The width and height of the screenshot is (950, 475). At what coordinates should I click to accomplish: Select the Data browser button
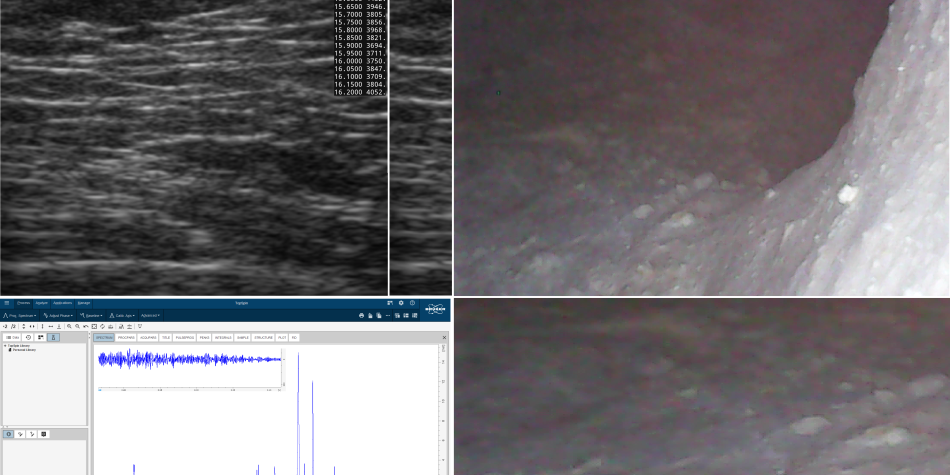coord(14,337)
